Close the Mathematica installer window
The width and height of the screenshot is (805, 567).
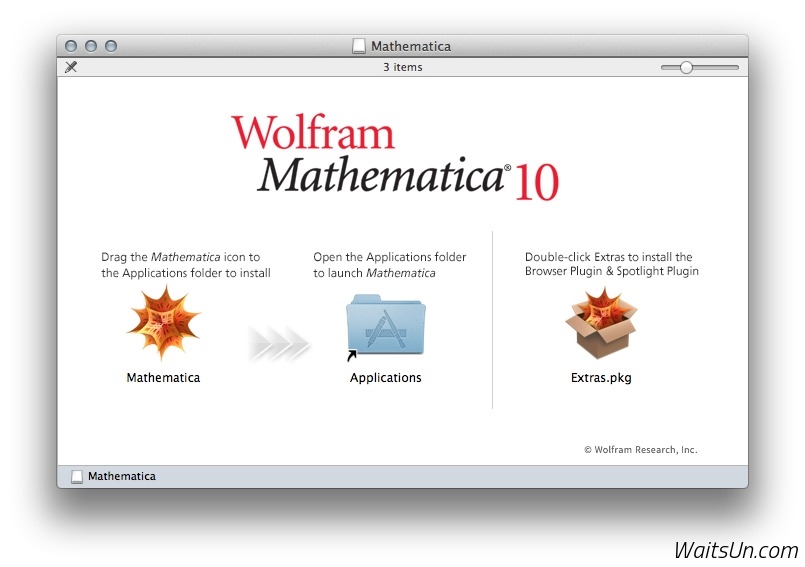[x=71, y=46]
